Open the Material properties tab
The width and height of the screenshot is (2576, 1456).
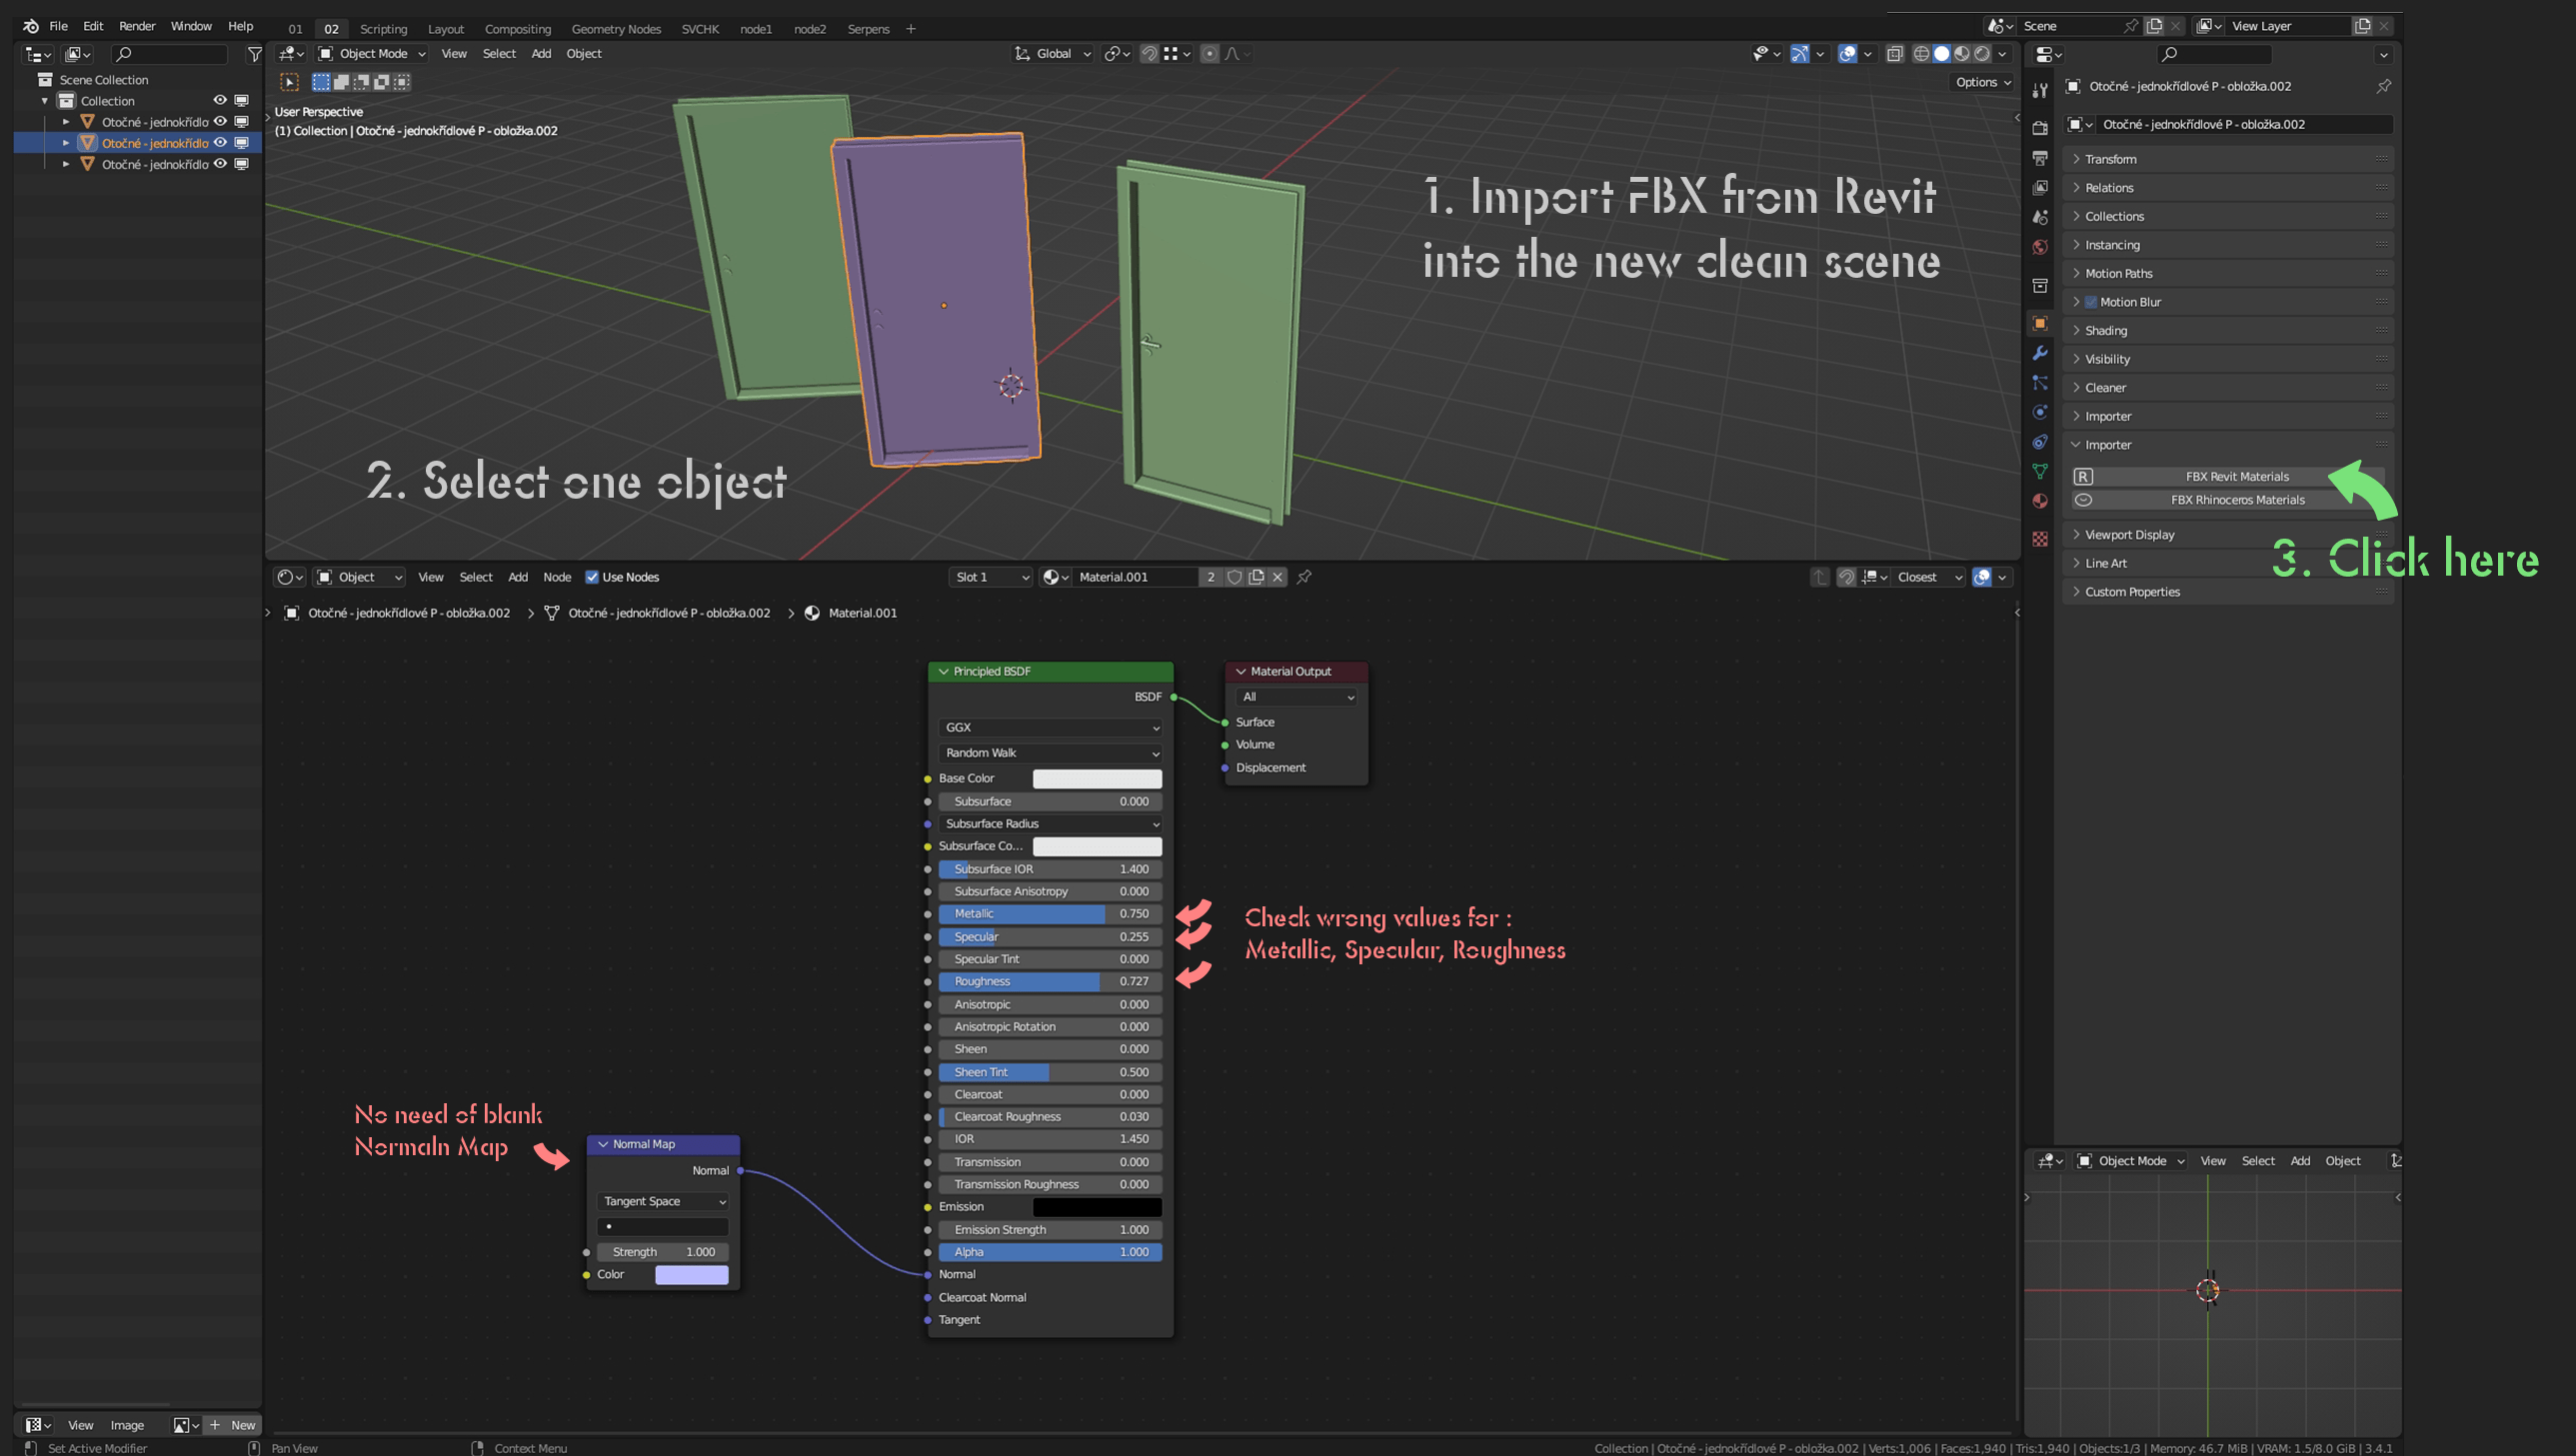click(2040, 501)
